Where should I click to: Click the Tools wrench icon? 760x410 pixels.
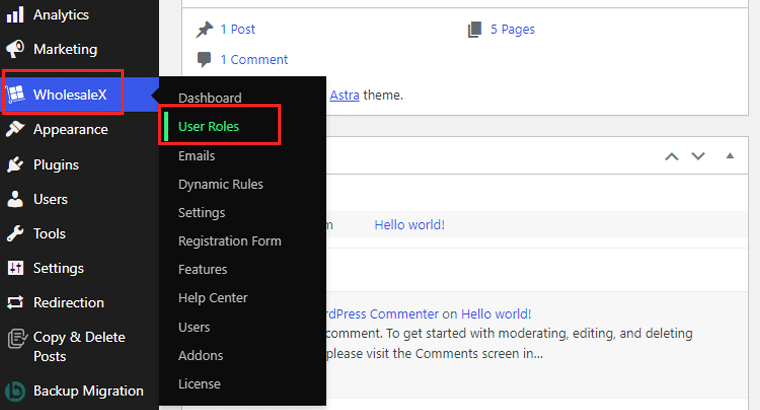point(15,233)
